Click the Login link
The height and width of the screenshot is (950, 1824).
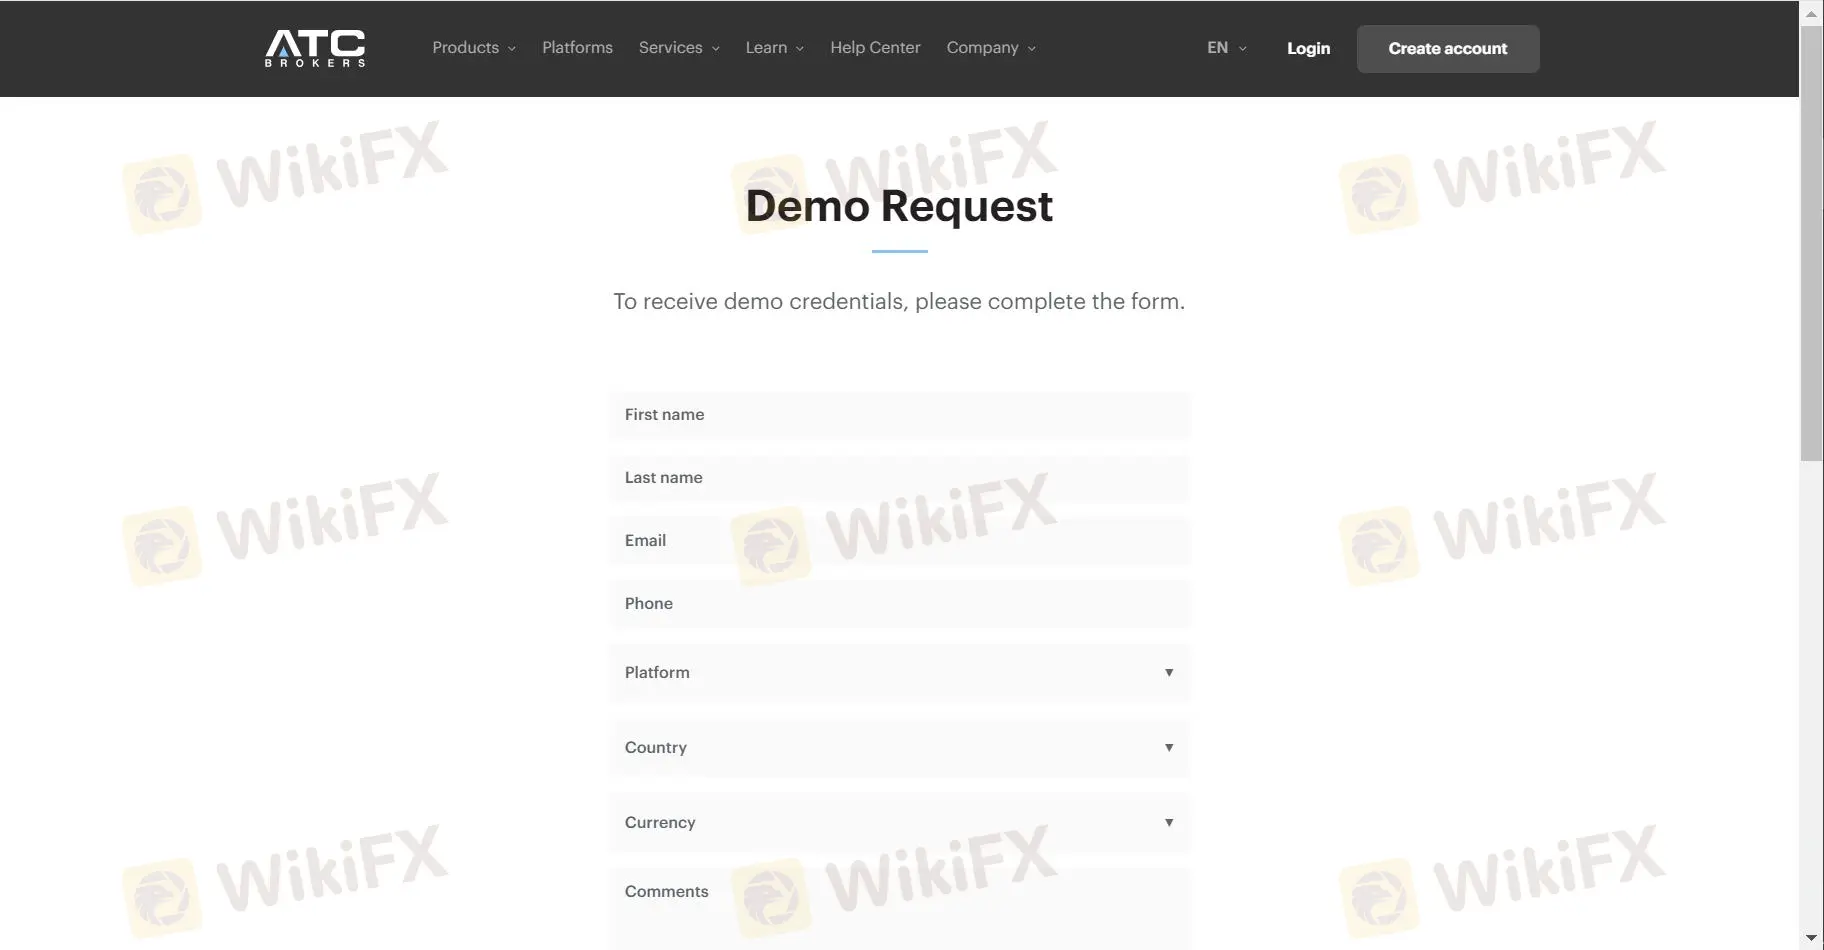1308,48
